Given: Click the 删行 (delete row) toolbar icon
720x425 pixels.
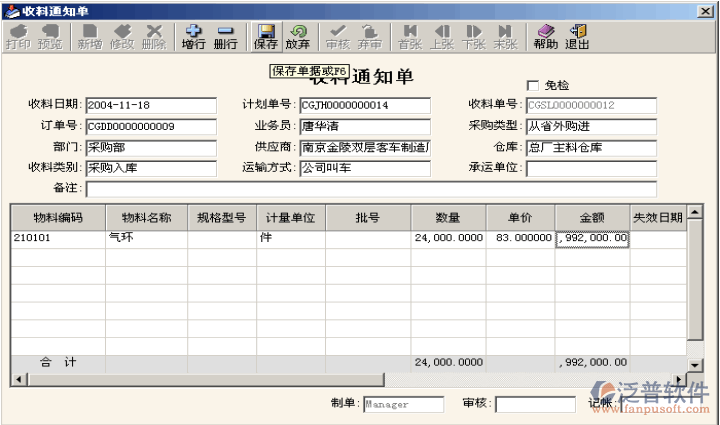Looking at the screenshot, I should click(x=226, y=37).
